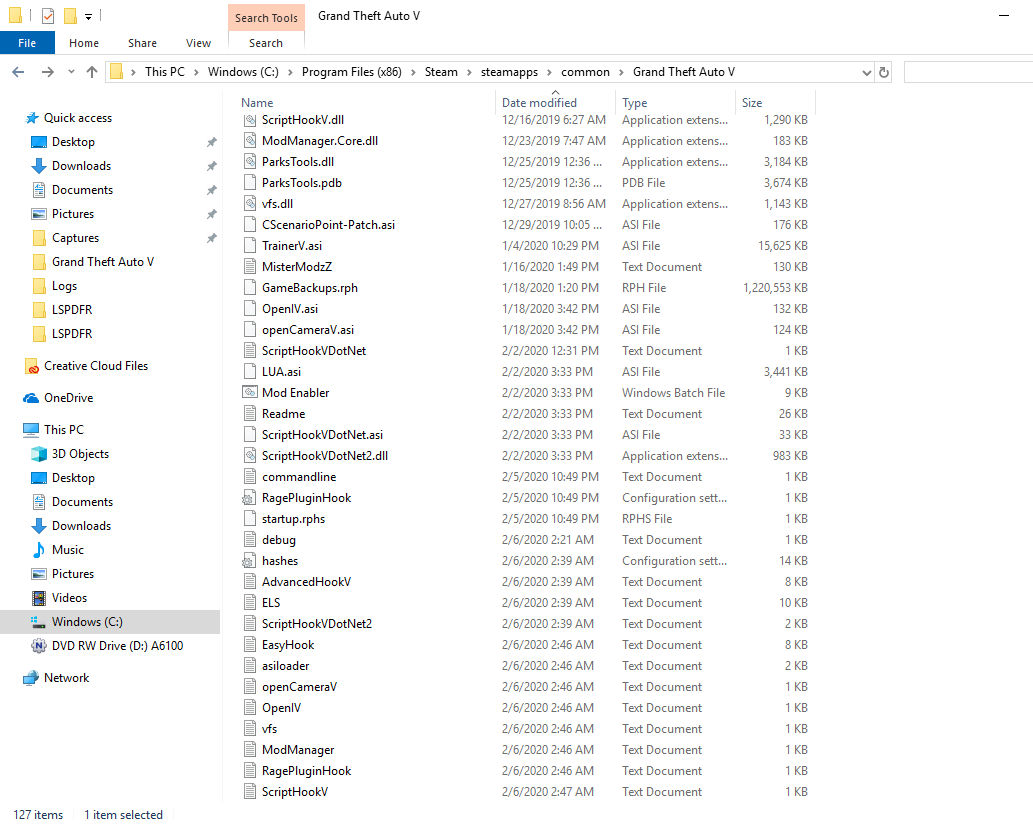
Task: Select This PC in navigation pane
Action: (63, 430)
